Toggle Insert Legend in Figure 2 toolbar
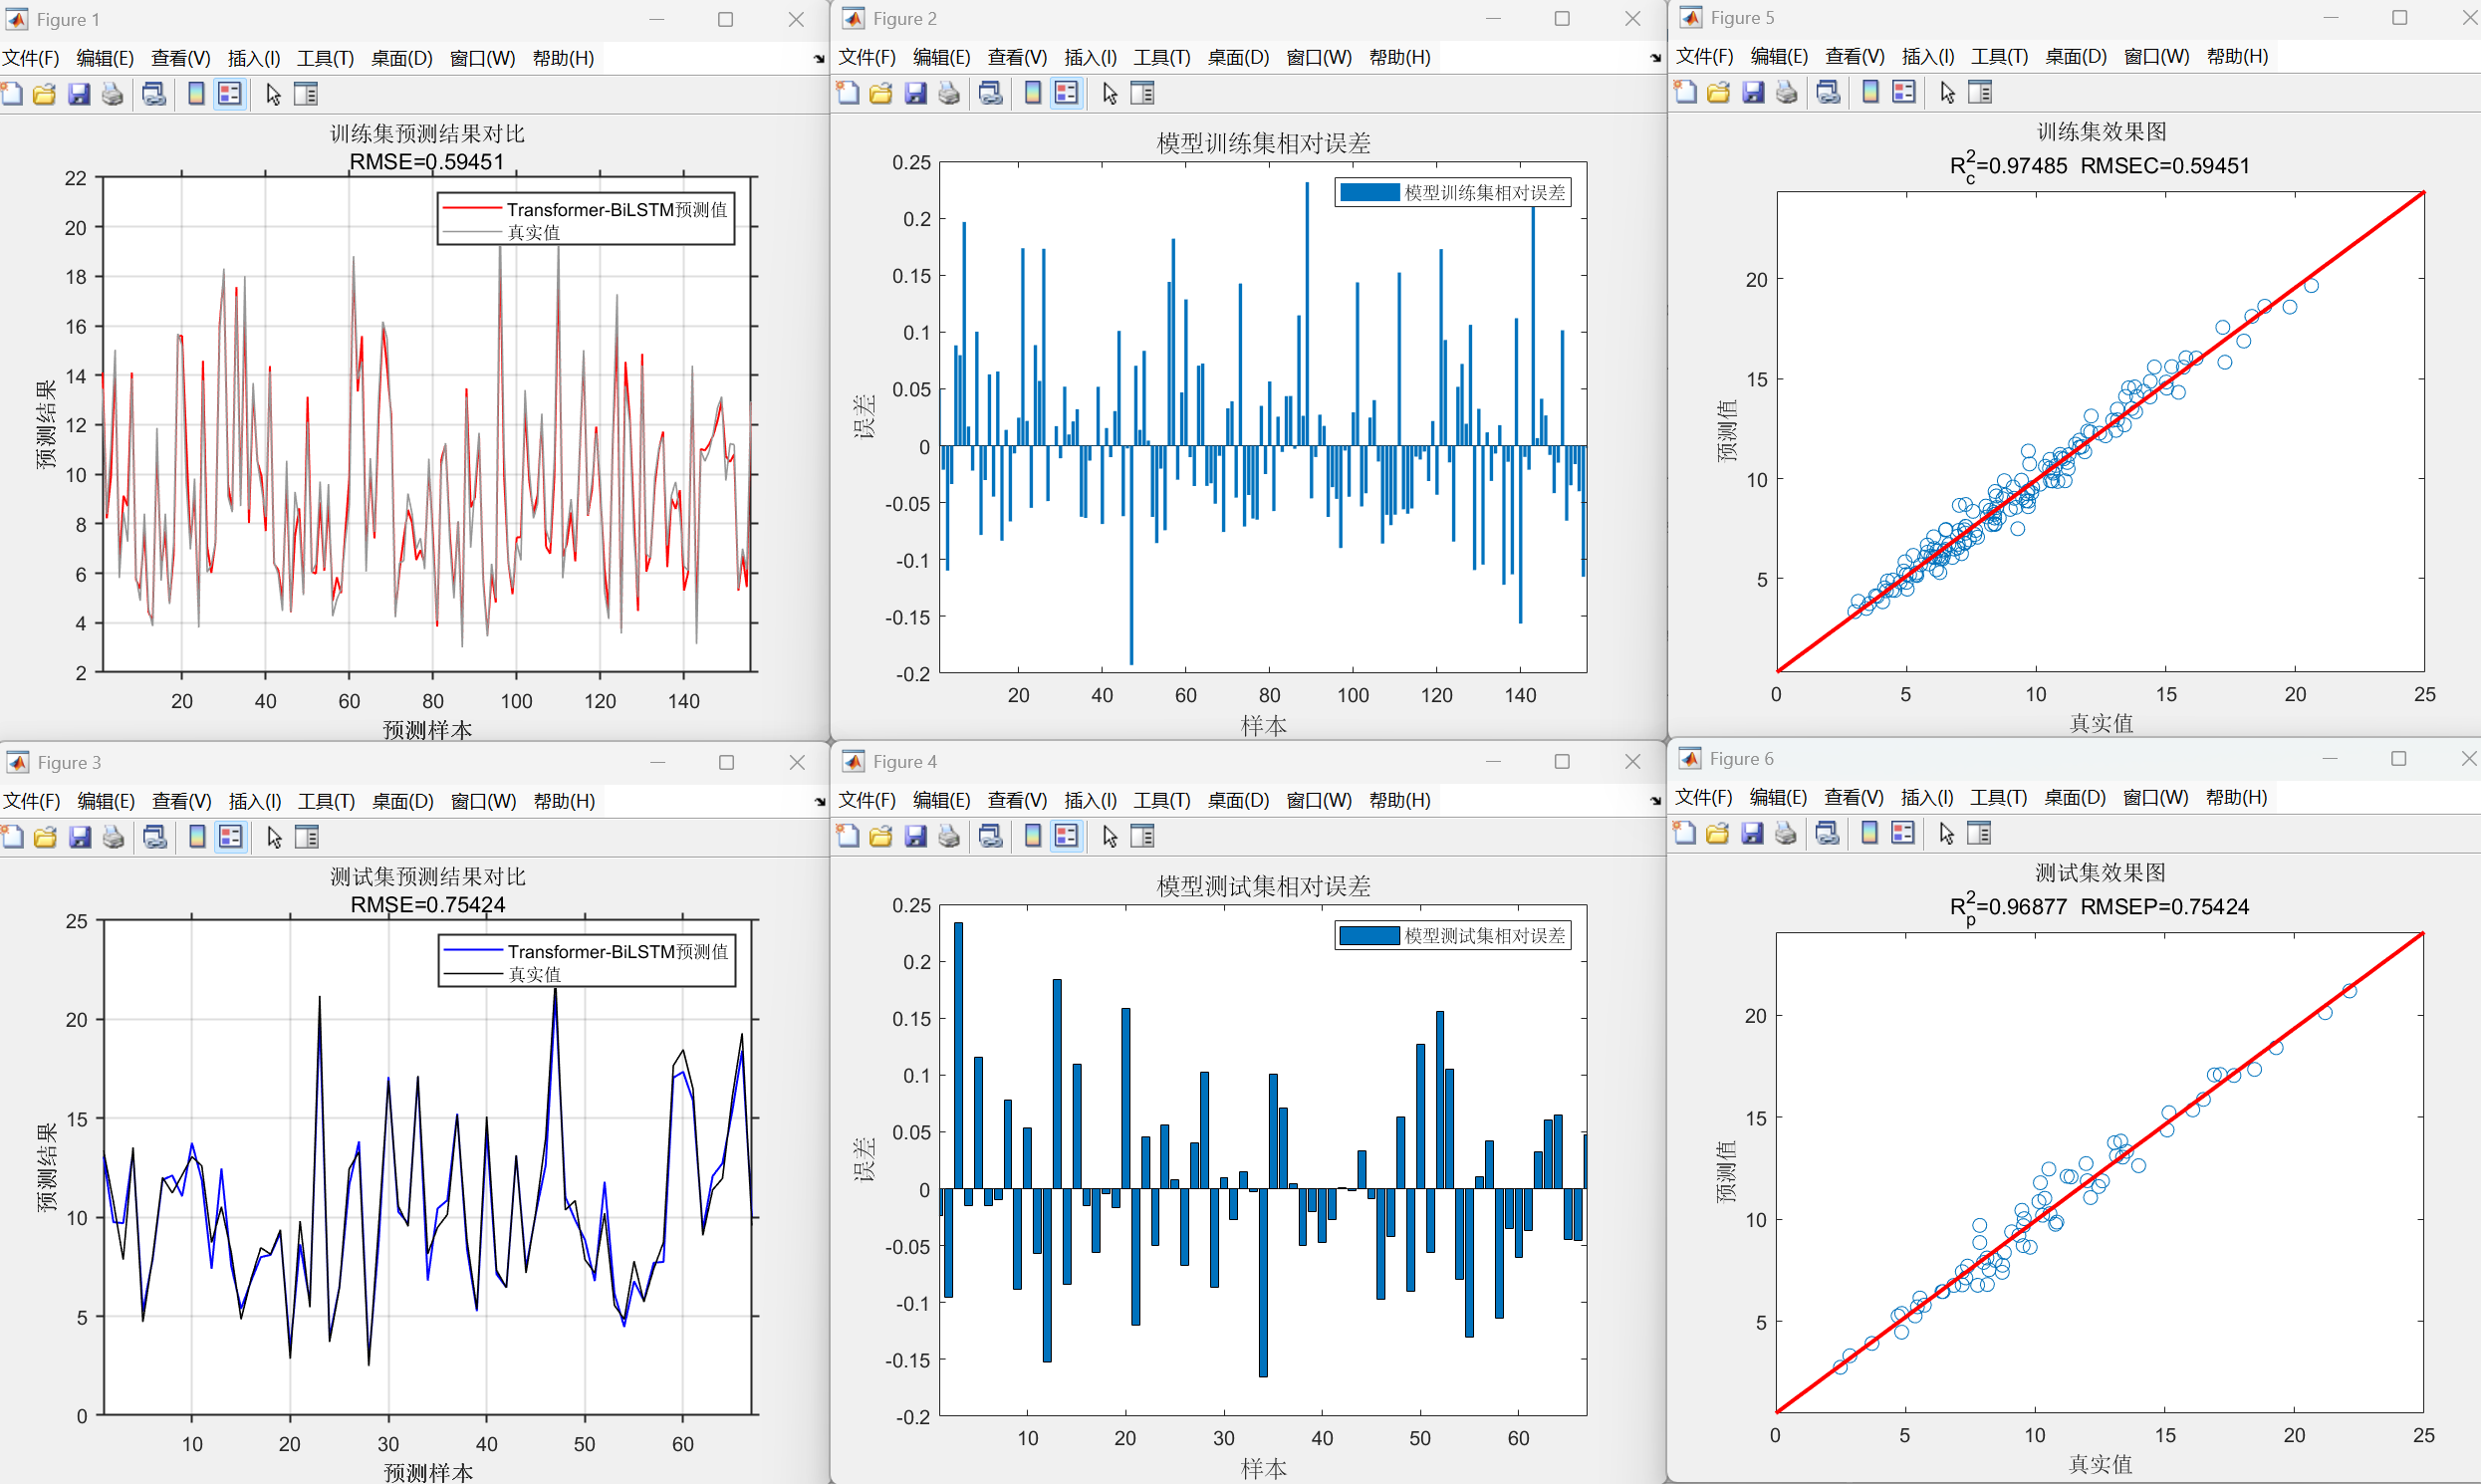 tap(1066, 93)
